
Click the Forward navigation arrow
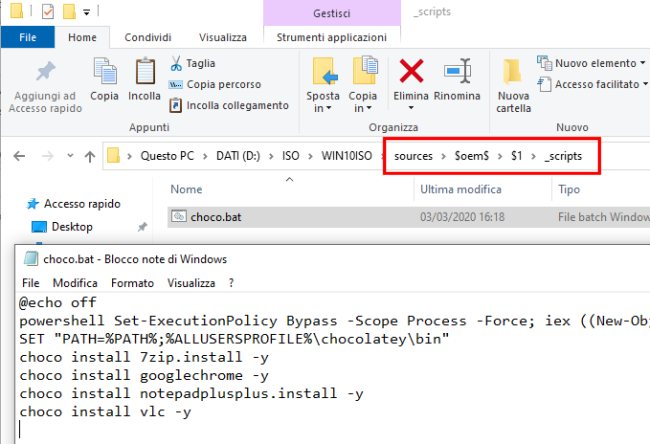point(48,156)
